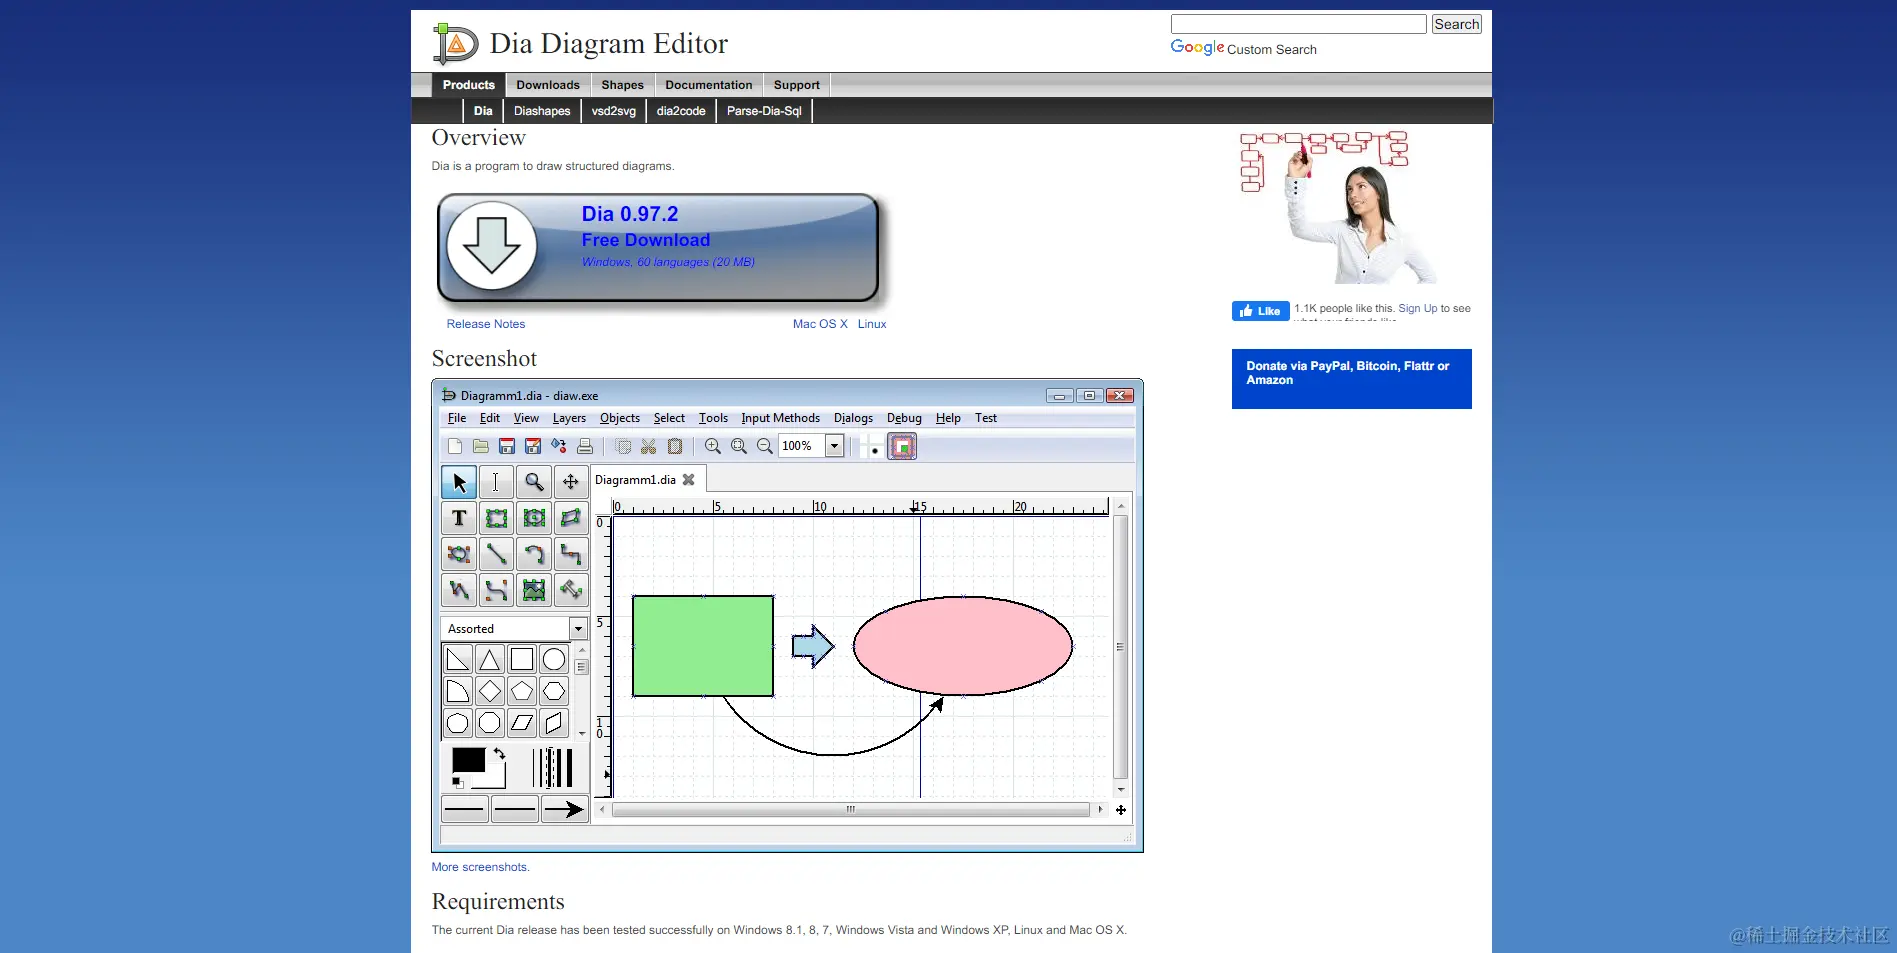Open the zoom percentage dropdown arrow

pyautogui.click(x=835, y=446)
